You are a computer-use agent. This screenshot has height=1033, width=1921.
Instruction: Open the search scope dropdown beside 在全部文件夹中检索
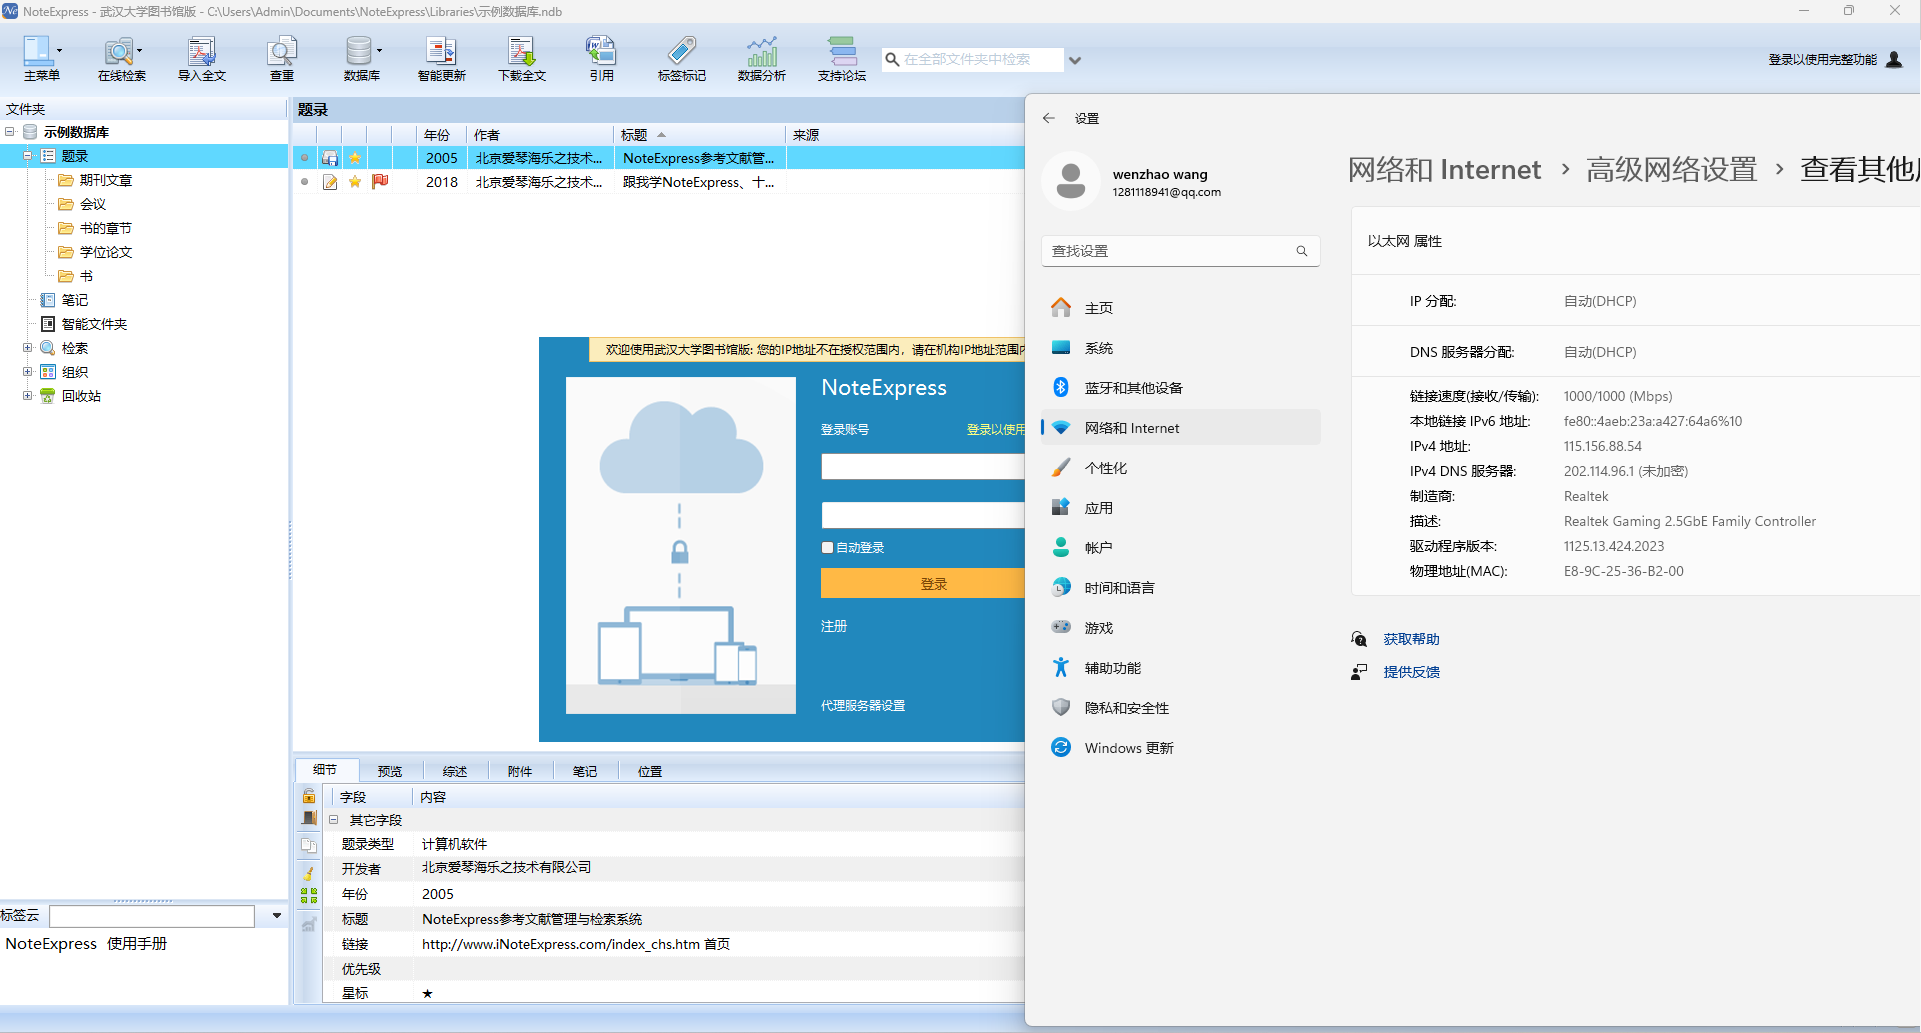[x=1075, y=59]
